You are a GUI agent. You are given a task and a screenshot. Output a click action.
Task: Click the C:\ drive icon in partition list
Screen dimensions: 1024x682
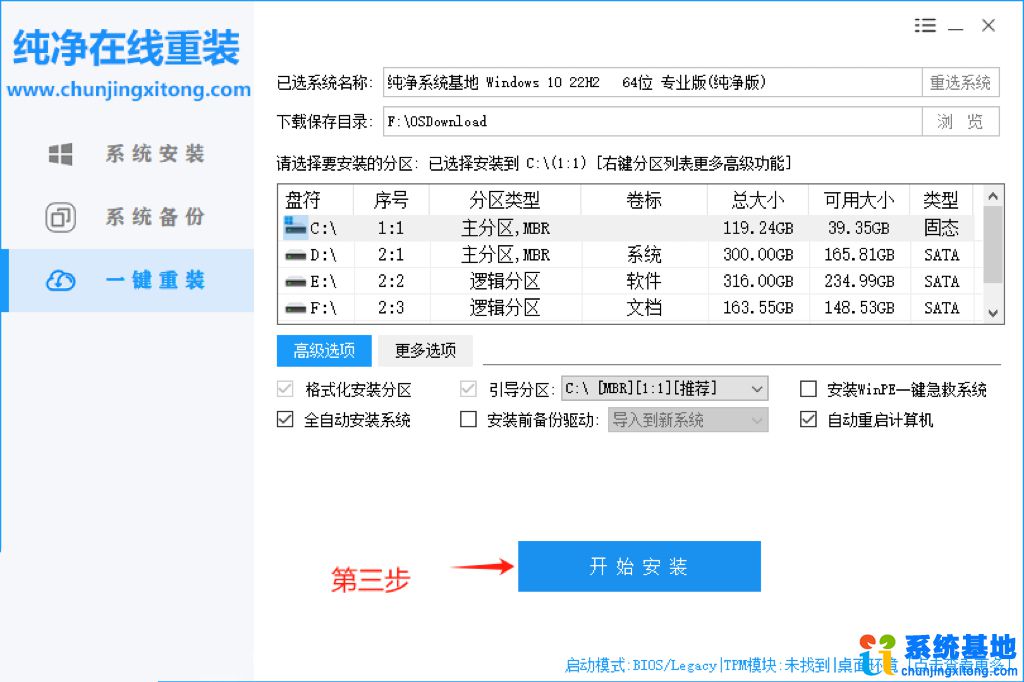[x=295, y=227]
